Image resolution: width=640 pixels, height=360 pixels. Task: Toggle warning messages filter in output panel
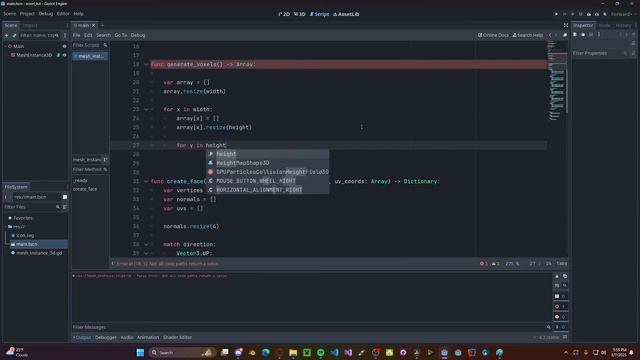click(560, 317)
